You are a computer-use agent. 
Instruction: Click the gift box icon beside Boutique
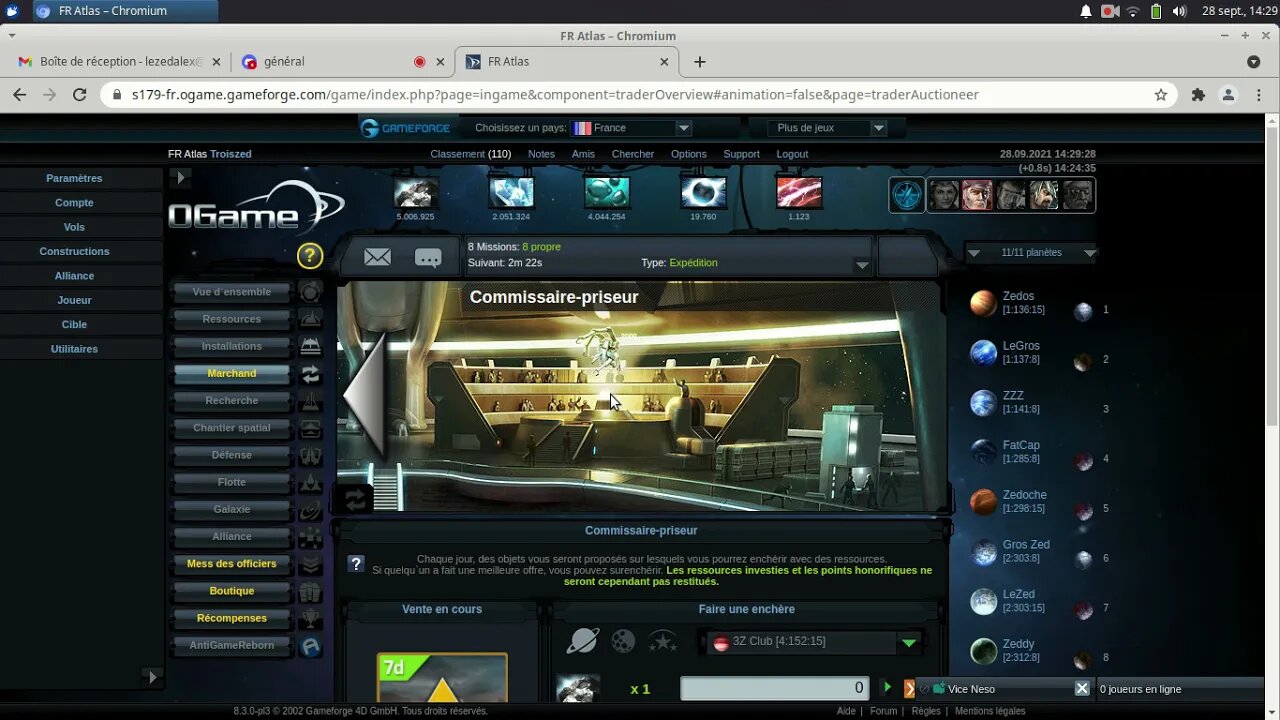pos(311,591)
